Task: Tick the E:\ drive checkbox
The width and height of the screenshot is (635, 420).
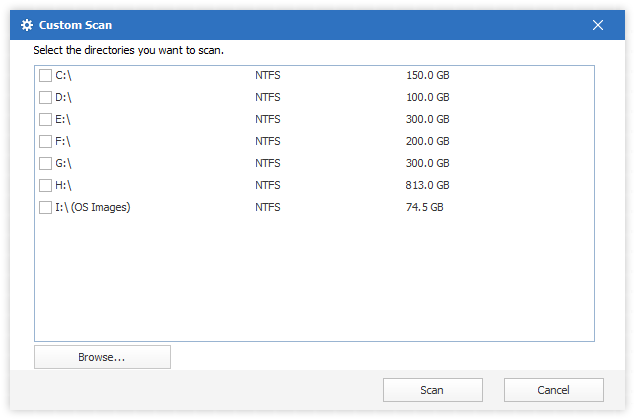Action: [x=45, y=119]
